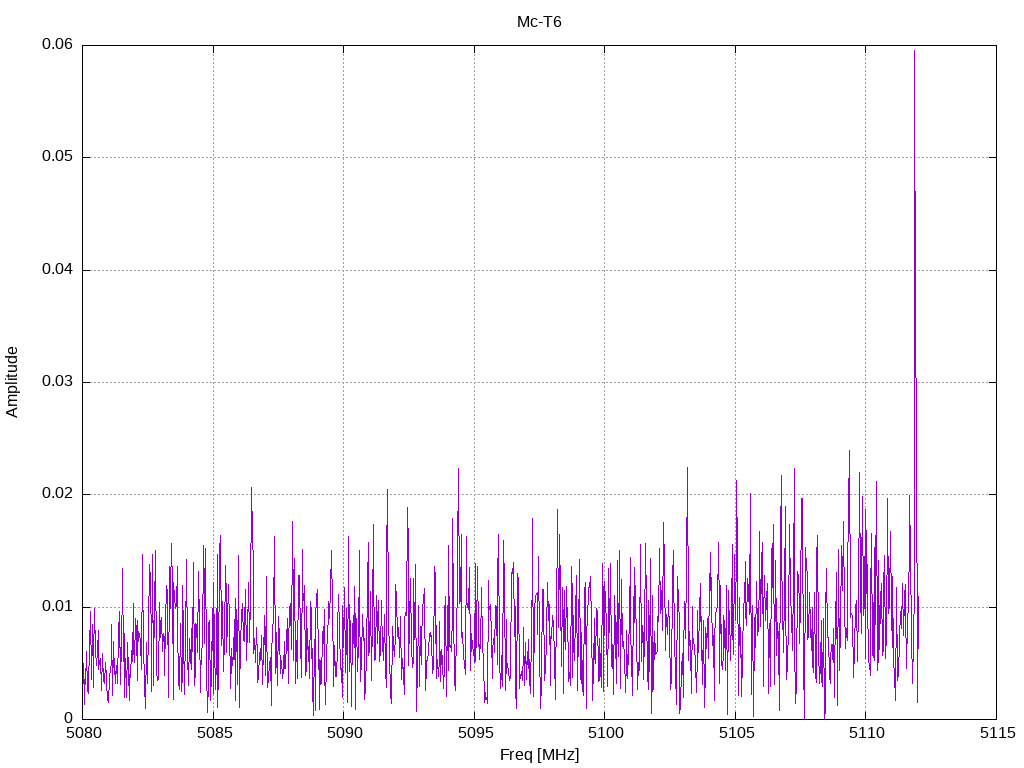Click the 0 y-axis tick label
This screenshot has height=768, width=1024.
point(69,718)
